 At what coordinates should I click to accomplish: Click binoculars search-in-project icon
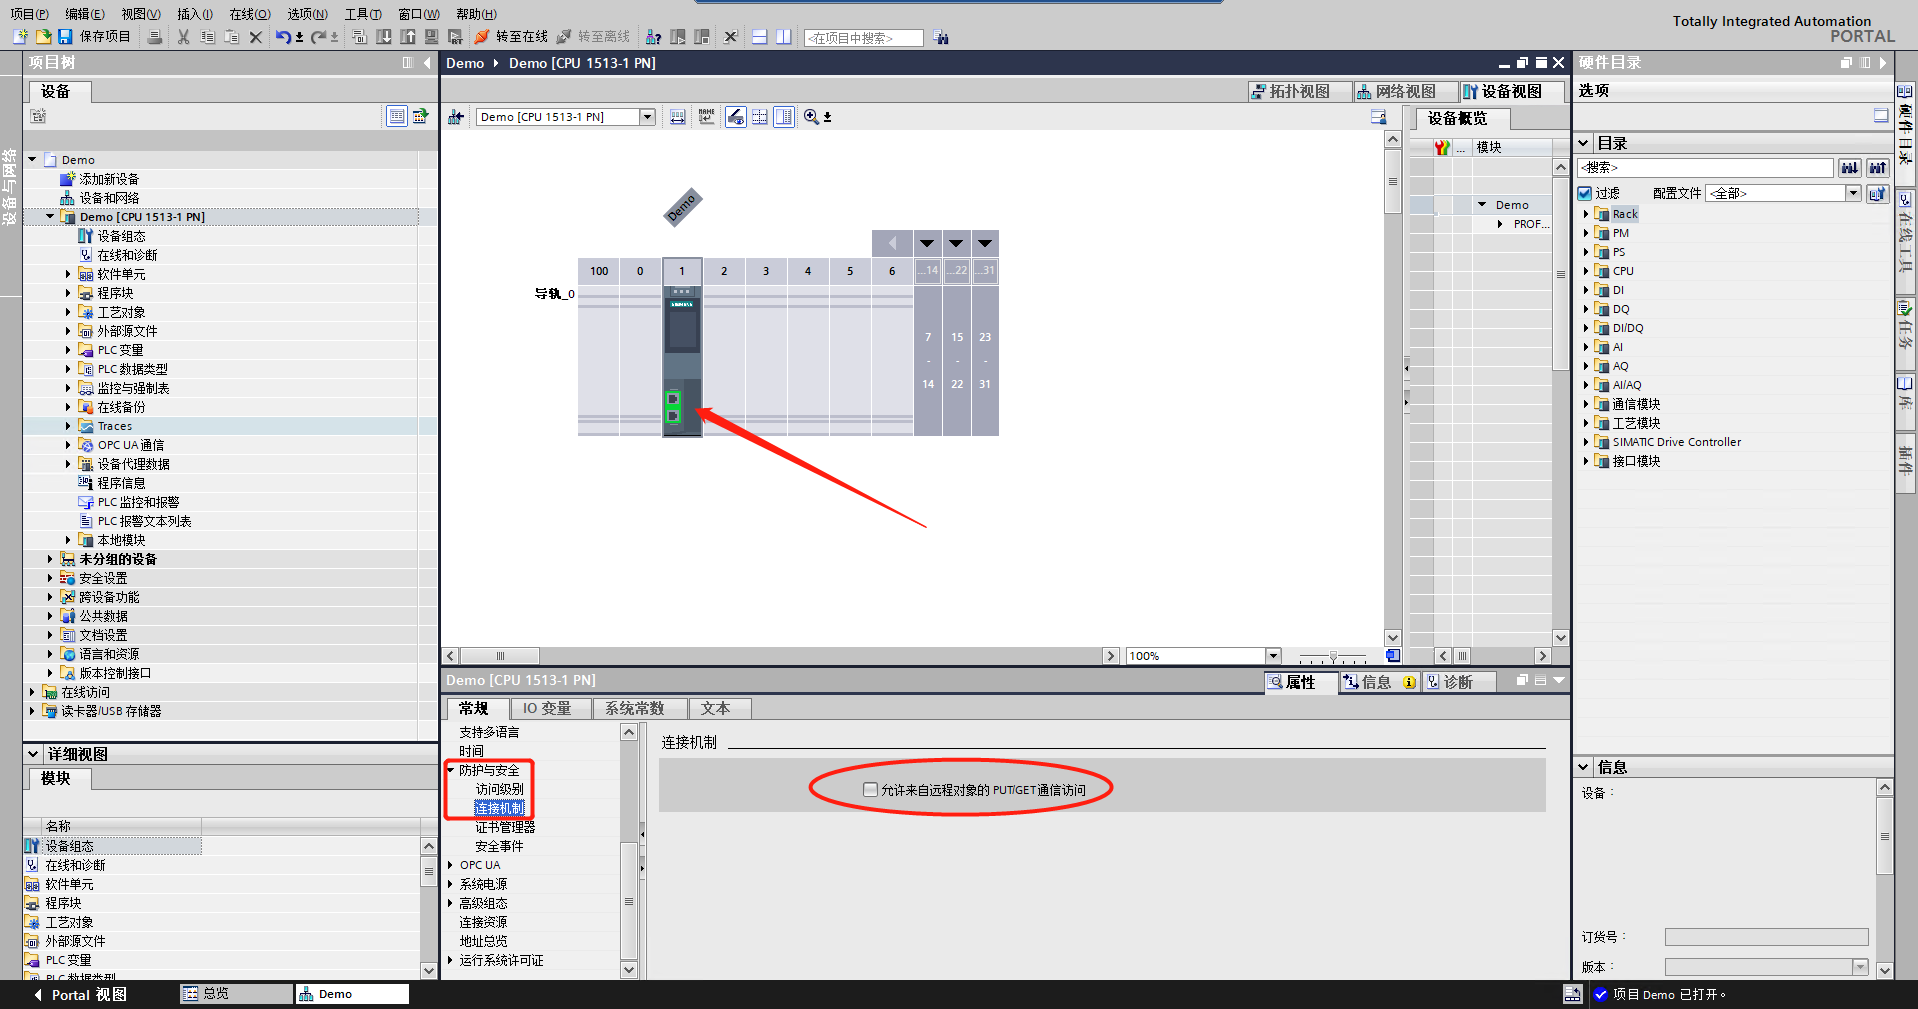tap(941, 38)
